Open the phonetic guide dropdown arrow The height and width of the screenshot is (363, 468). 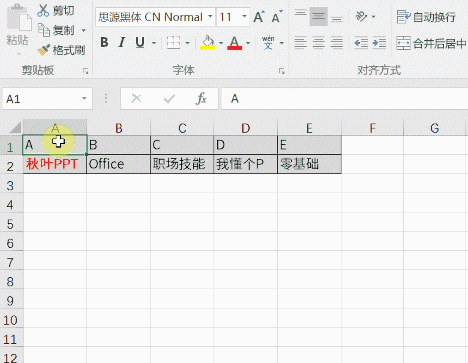[282, 43]
